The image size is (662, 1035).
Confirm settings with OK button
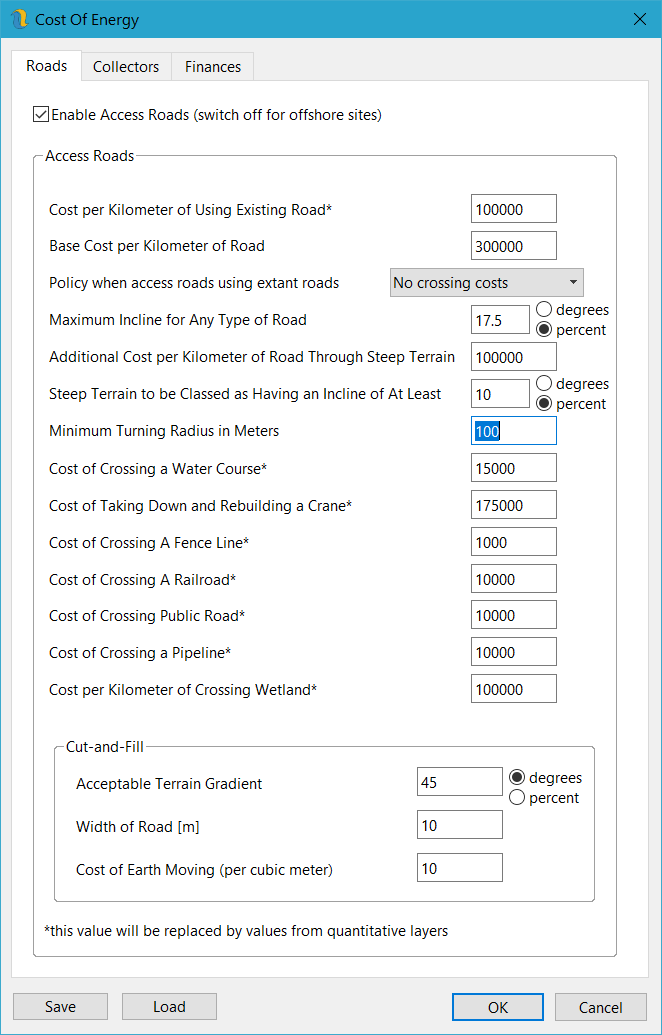coord(497,1007)
